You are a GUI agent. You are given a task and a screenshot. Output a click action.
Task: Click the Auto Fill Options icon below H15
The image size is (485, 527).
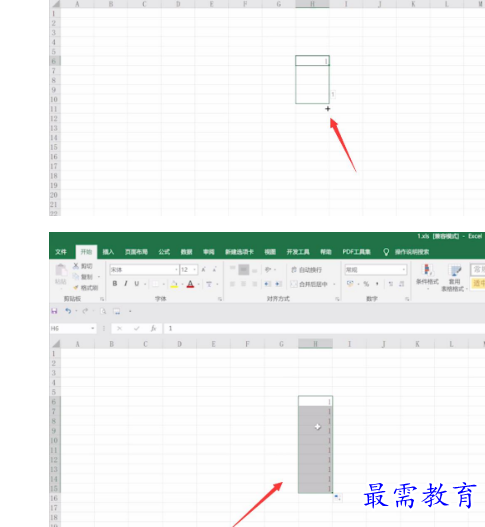338,497
